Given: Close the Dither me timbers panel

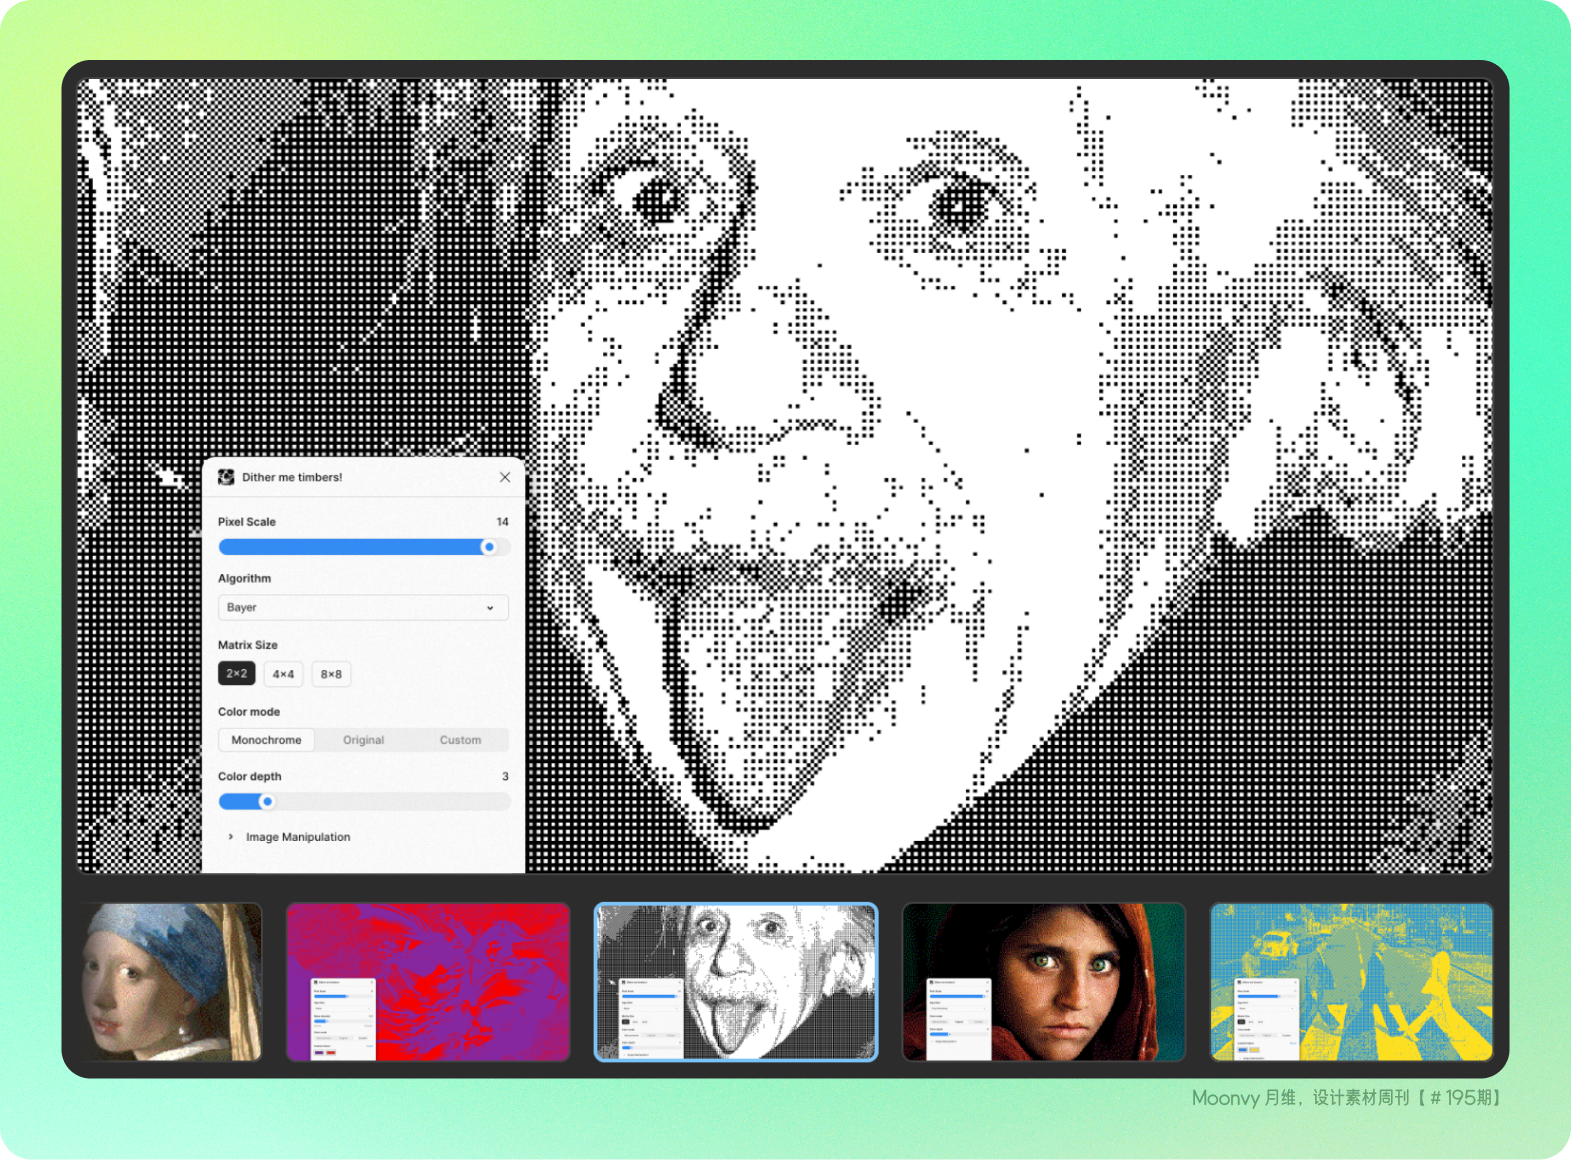Looking at the screenshot, I should [x=505, y=477].
